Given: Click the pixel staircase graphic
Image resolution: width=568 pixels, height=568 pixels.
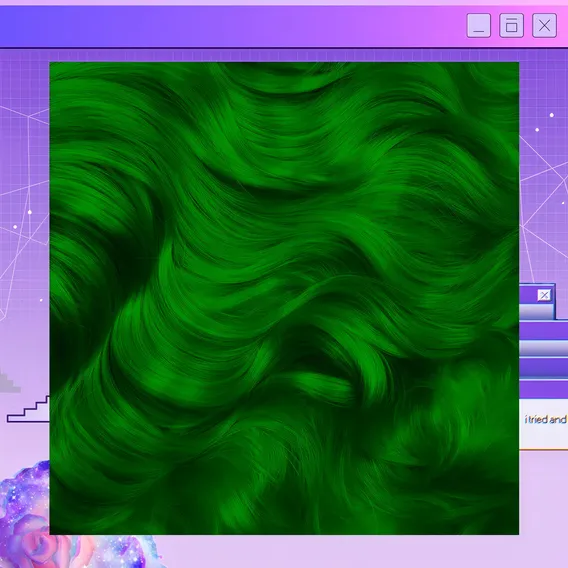Looking at the screenshot, I should tap(28, 409).
